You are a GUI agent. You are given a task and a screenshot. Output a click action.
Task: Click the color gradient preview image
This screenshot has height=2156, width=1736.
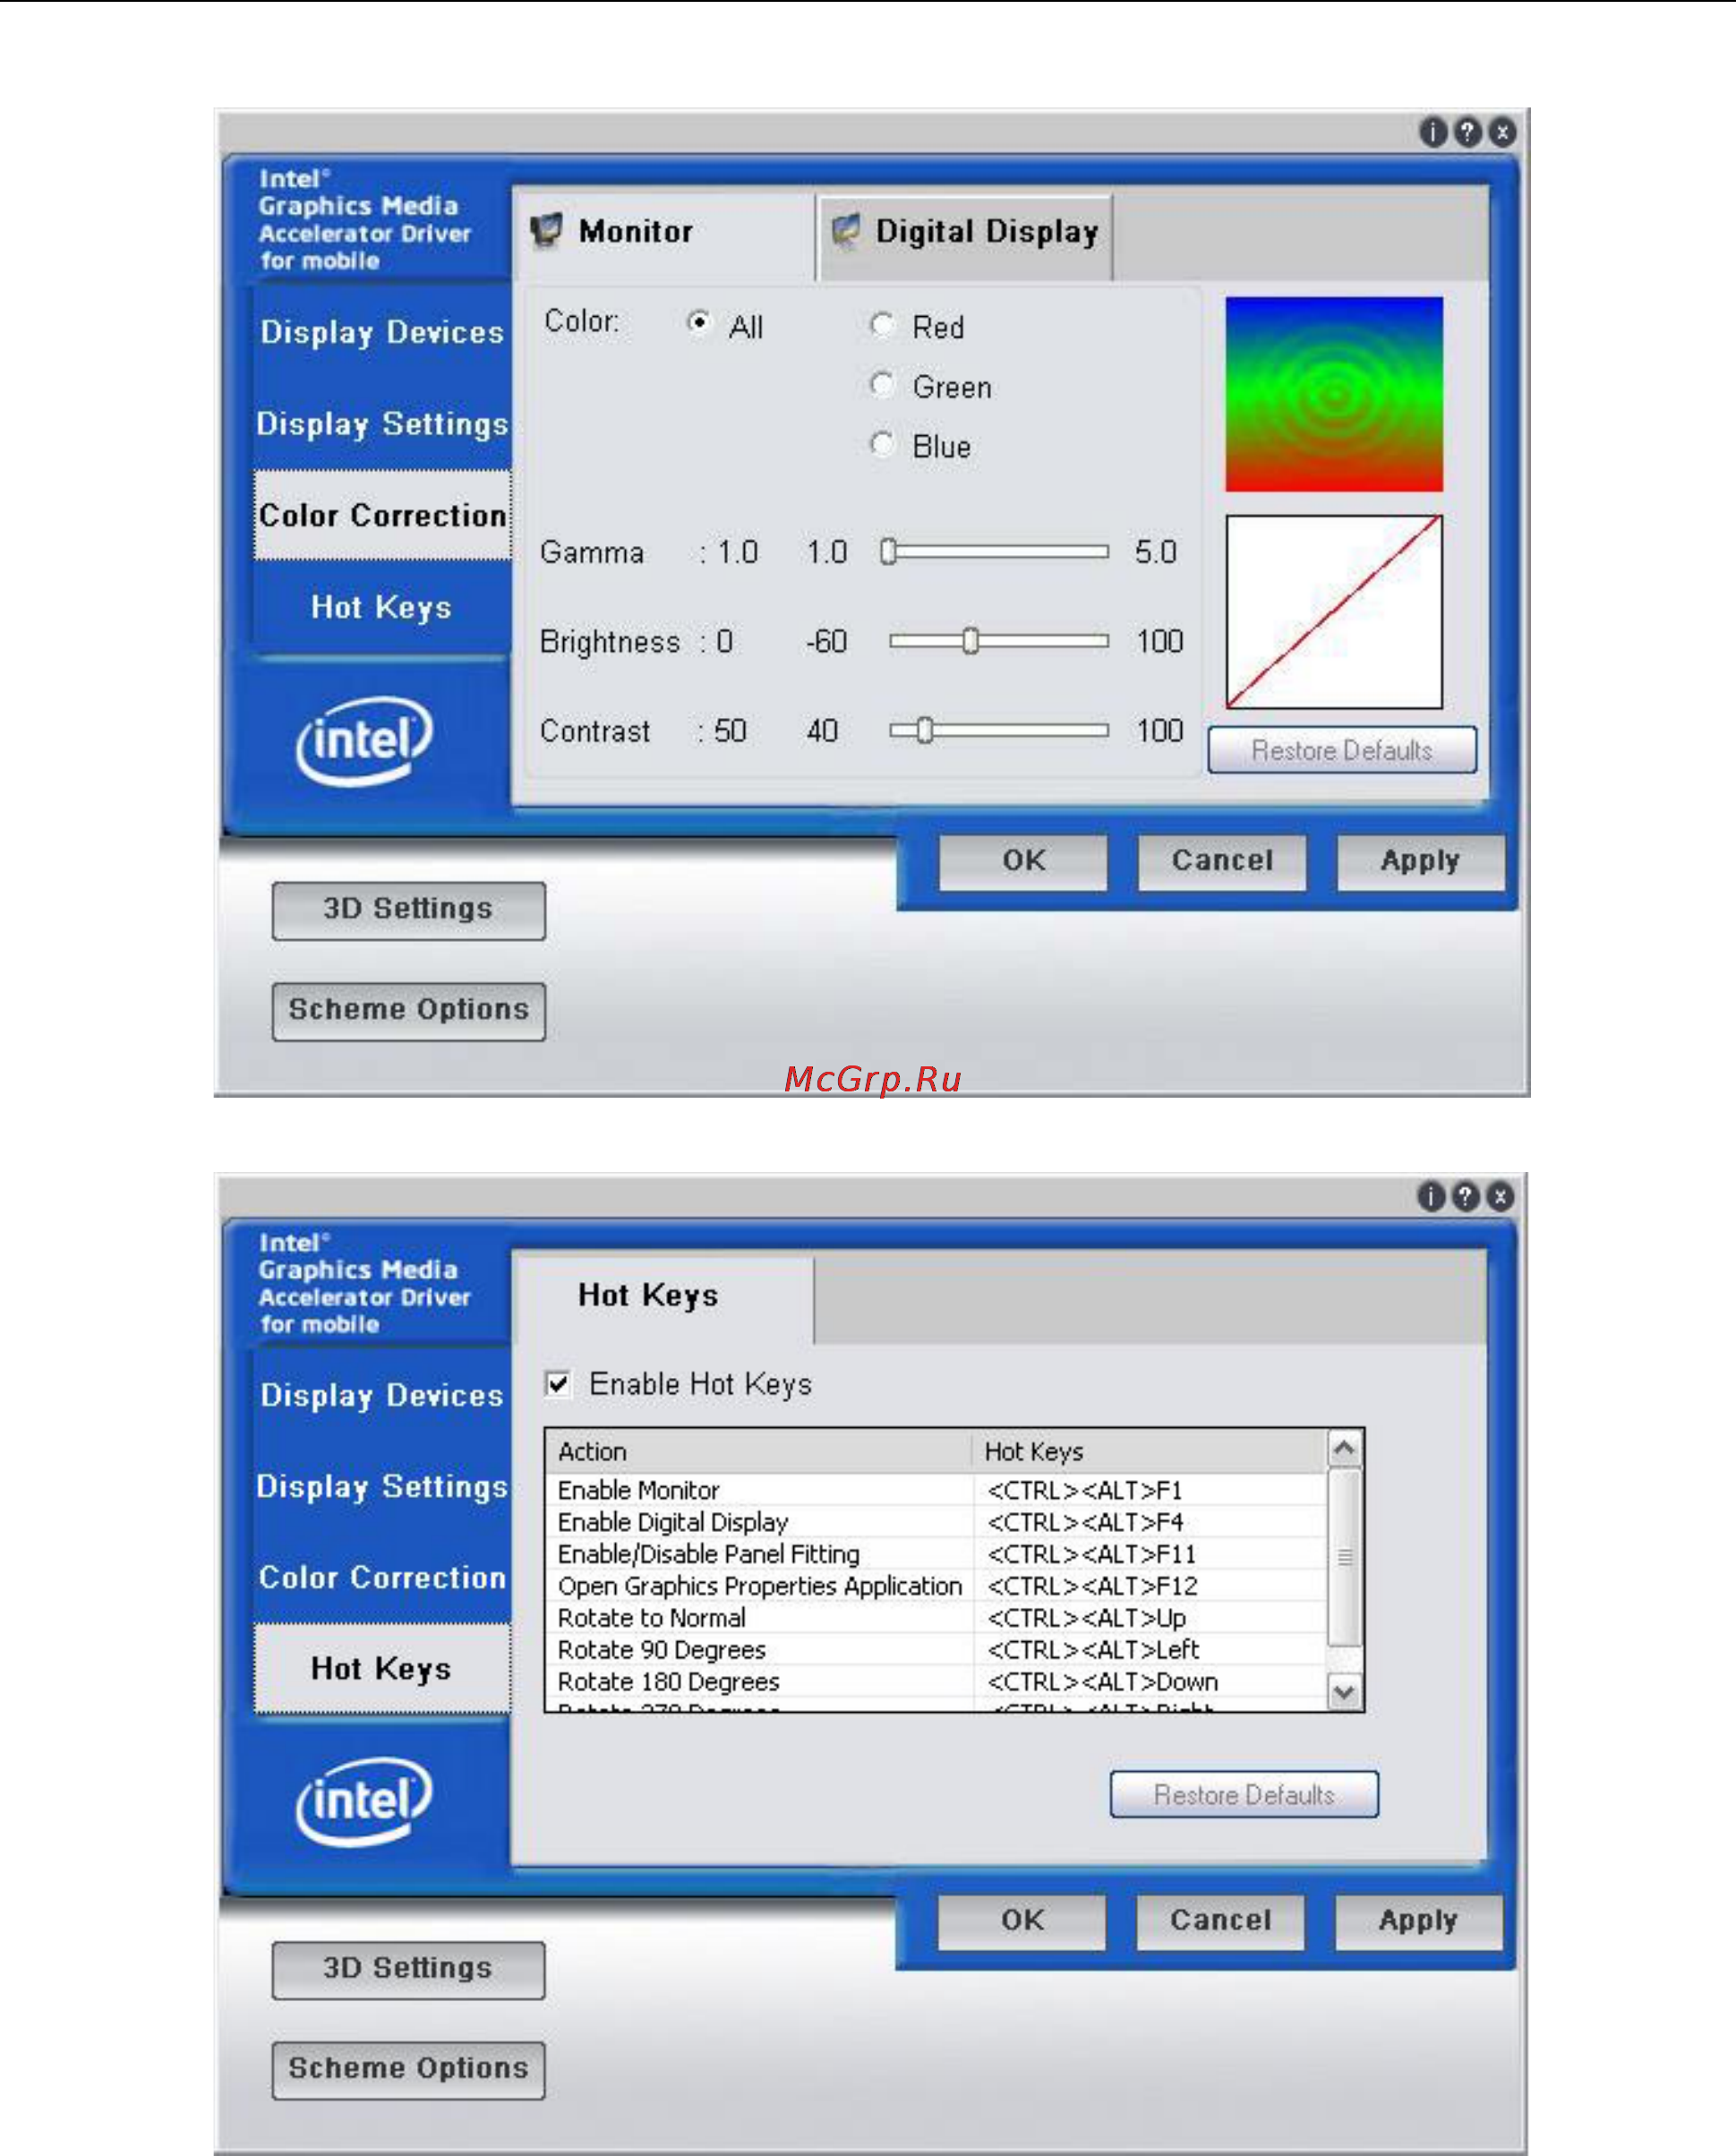coord(1334,394)
